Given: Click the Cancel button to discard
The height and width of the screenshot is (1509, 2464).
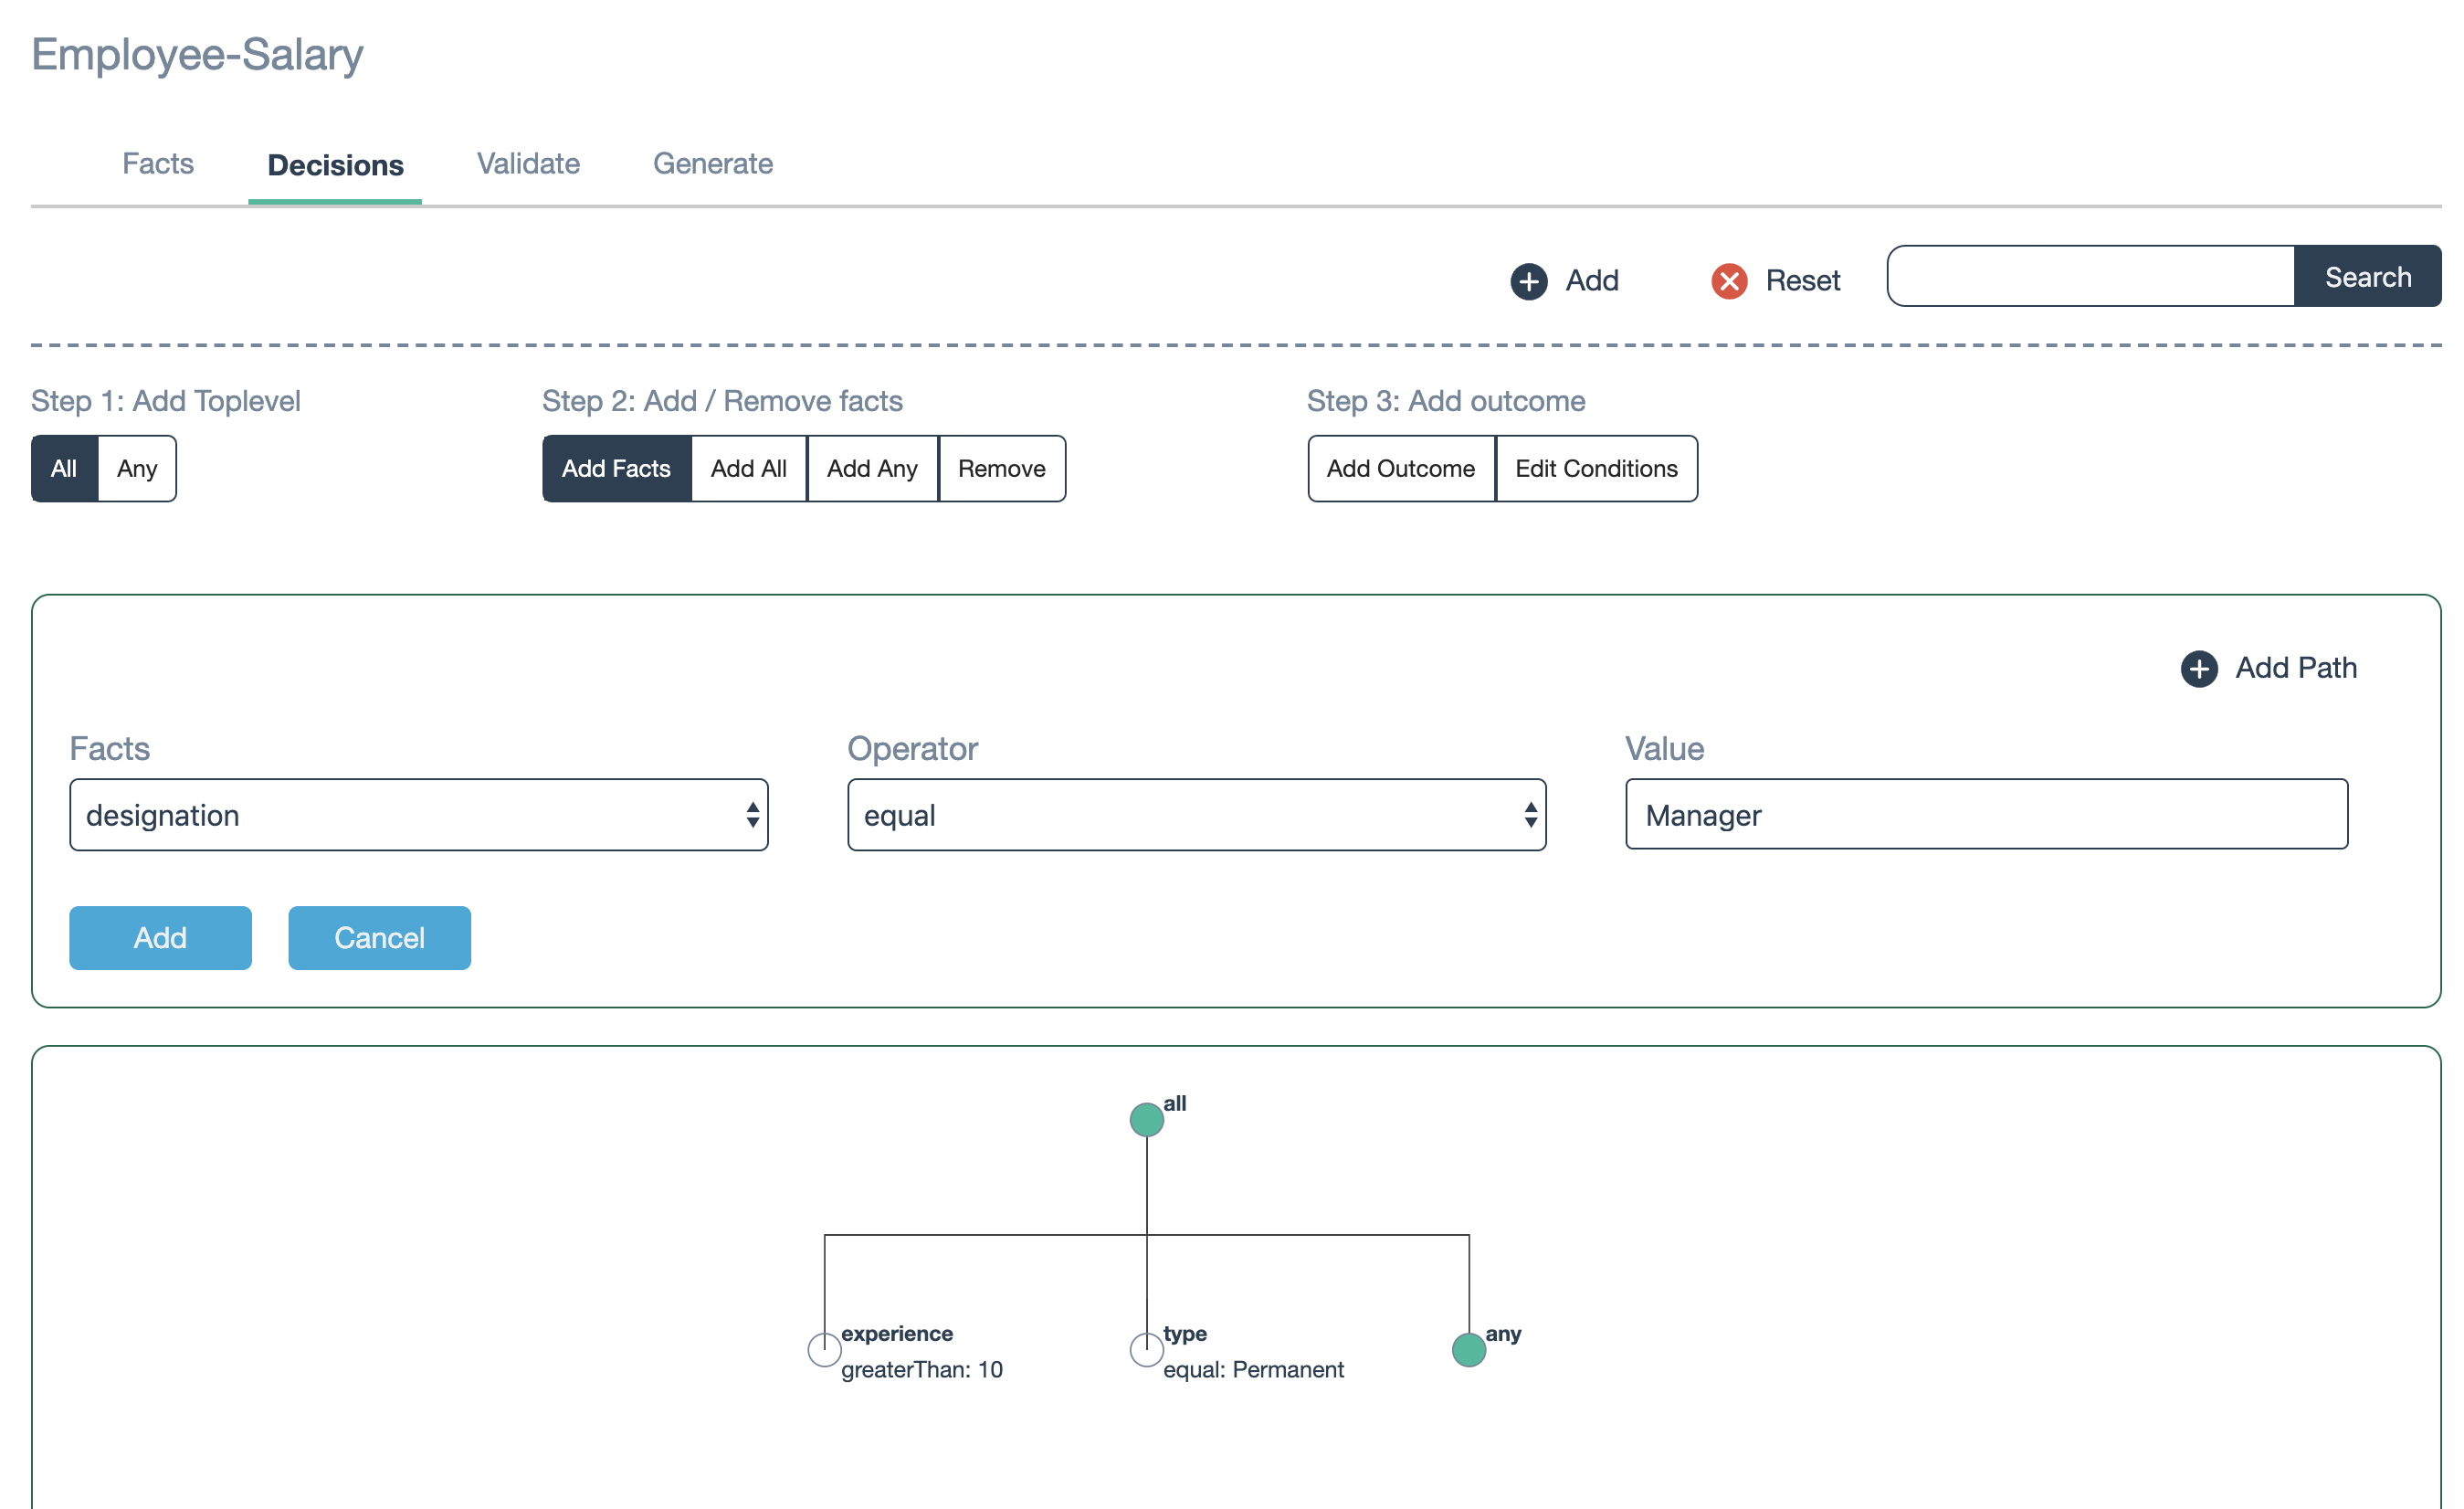Looking at the screenshot, I should click(x=380, y=937).
